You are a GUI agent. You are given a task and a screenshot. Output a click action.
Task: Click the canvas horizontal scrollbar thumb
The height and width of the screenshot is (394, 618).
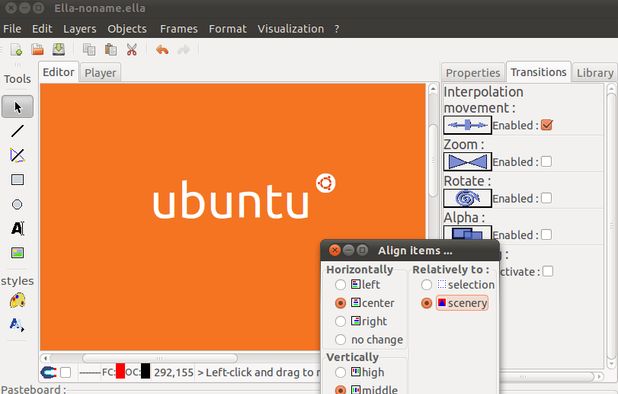pos(160,358)
